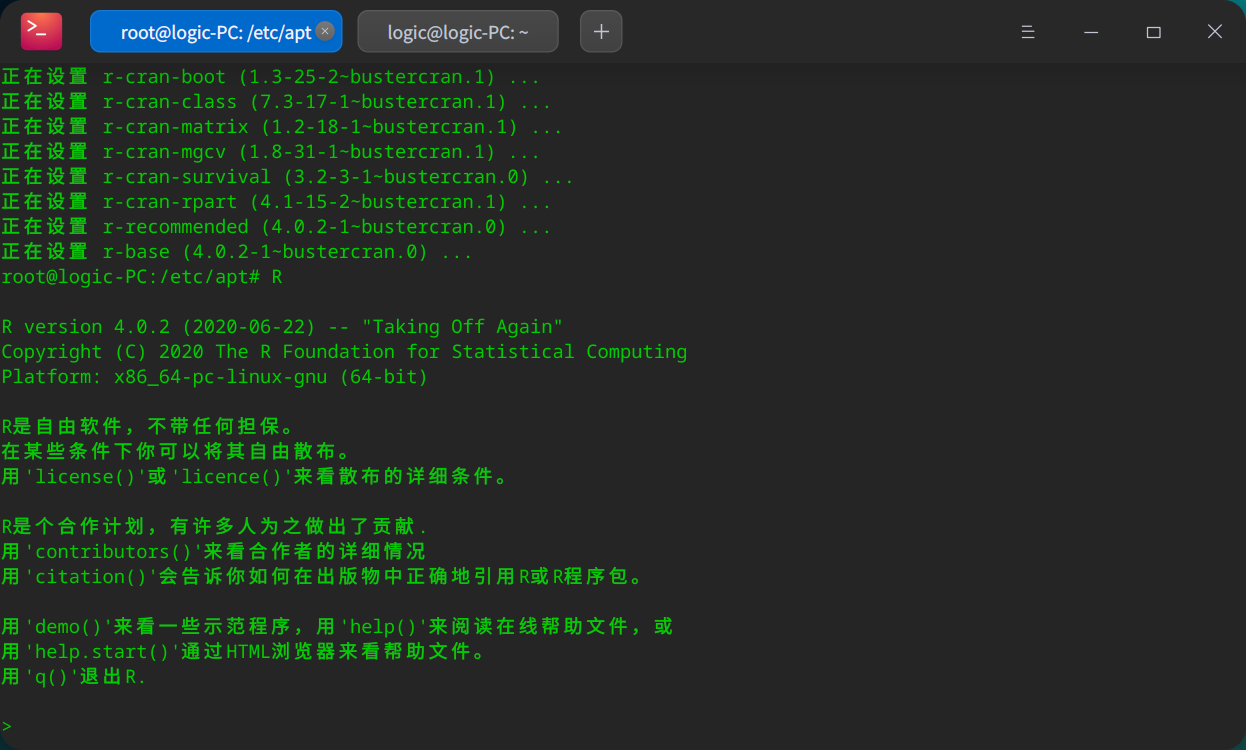Viewport: 1246px width, 750px height.
Task: Click the 'root@logic-PC:/etc/apt# R' command line
Action: click(x=142, y=277)
